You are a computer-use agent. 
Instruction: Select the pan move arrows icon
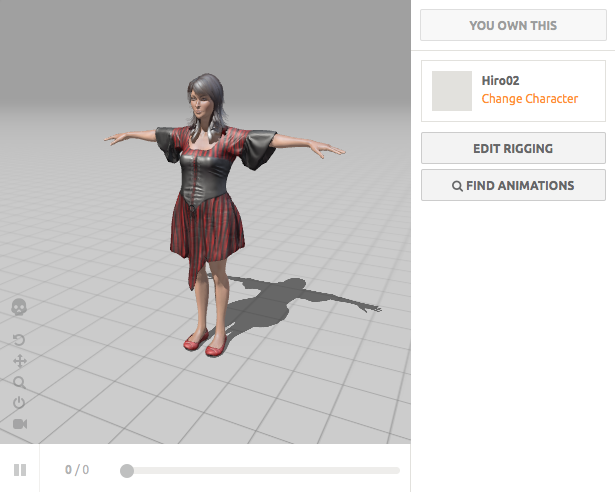click(20, 361)
